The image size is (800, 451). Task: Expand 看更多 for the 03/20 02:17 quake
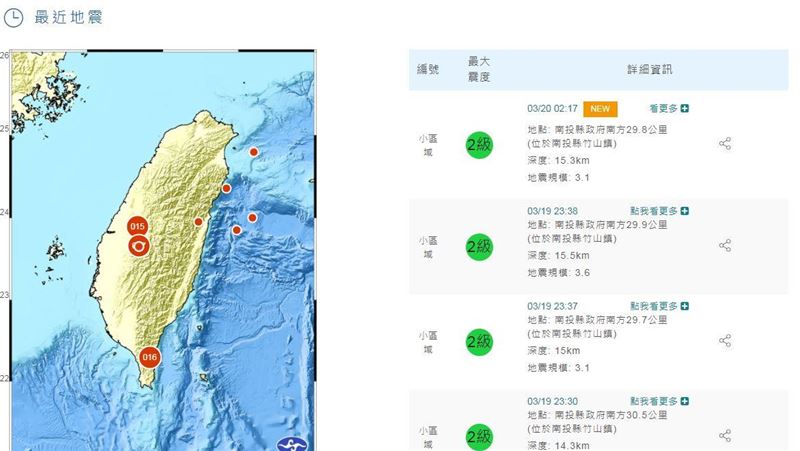[669, 108]
